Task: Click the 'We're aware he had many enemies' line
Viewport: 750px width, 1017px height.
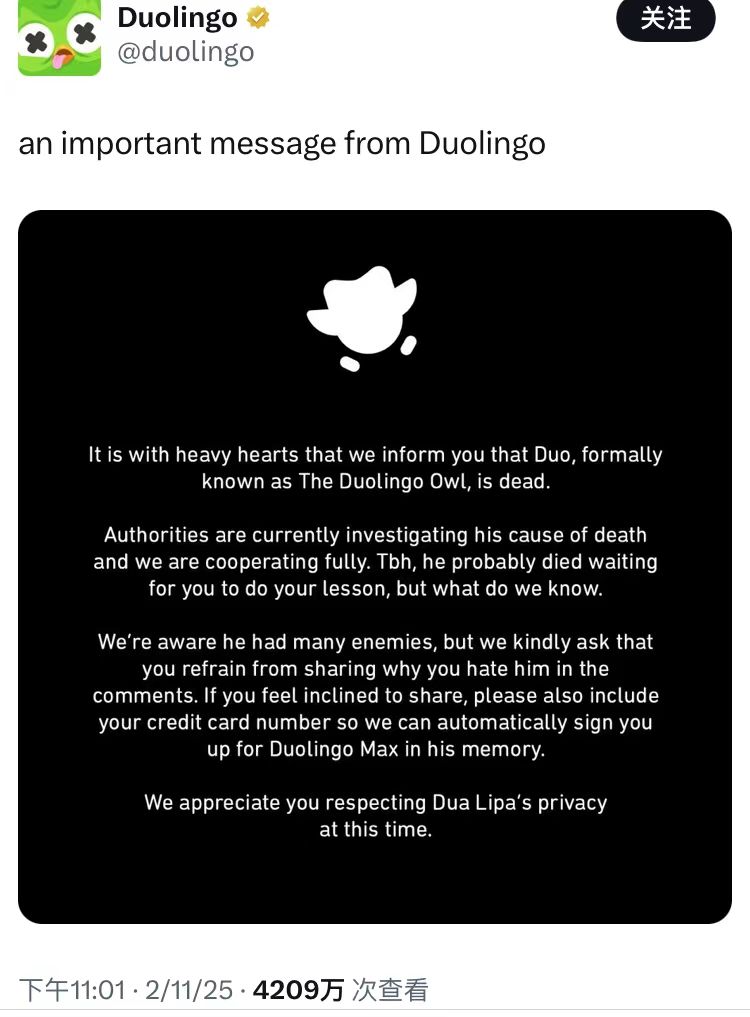Action: [x=376, y=642]
